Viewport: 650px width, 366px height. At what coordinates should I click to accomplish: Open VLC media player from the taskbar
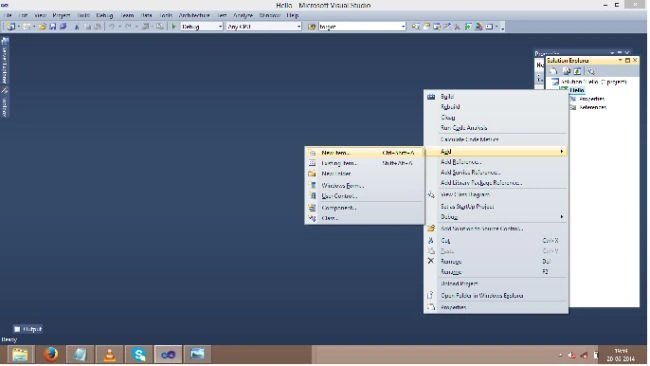click(x=109, y=354)
